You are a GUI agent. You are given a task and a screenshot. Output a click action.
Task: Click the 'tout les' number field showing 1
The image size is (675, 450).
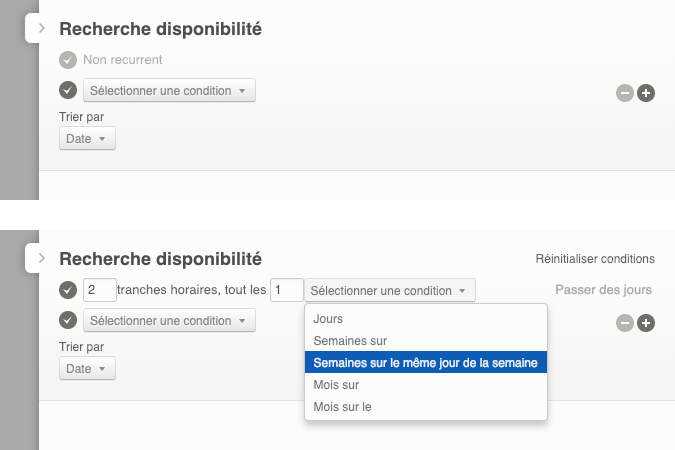287,290
